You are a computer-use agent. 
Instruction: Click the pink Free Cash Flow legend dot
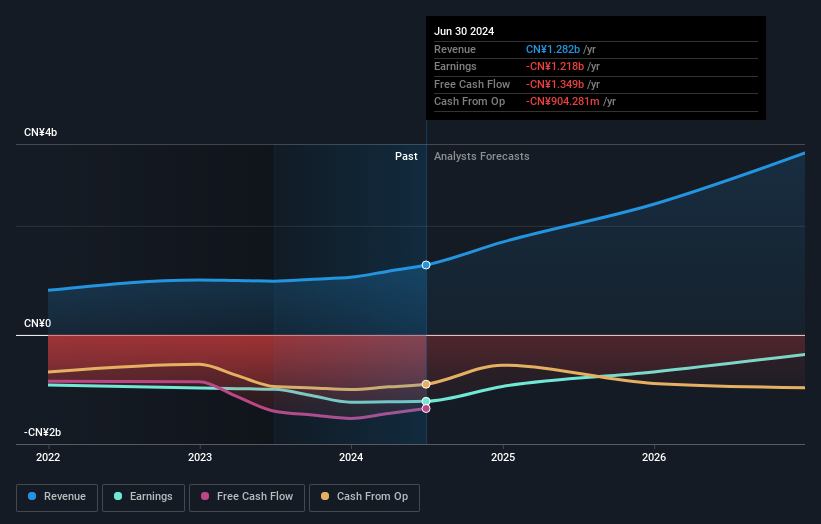tap(205, 496)
